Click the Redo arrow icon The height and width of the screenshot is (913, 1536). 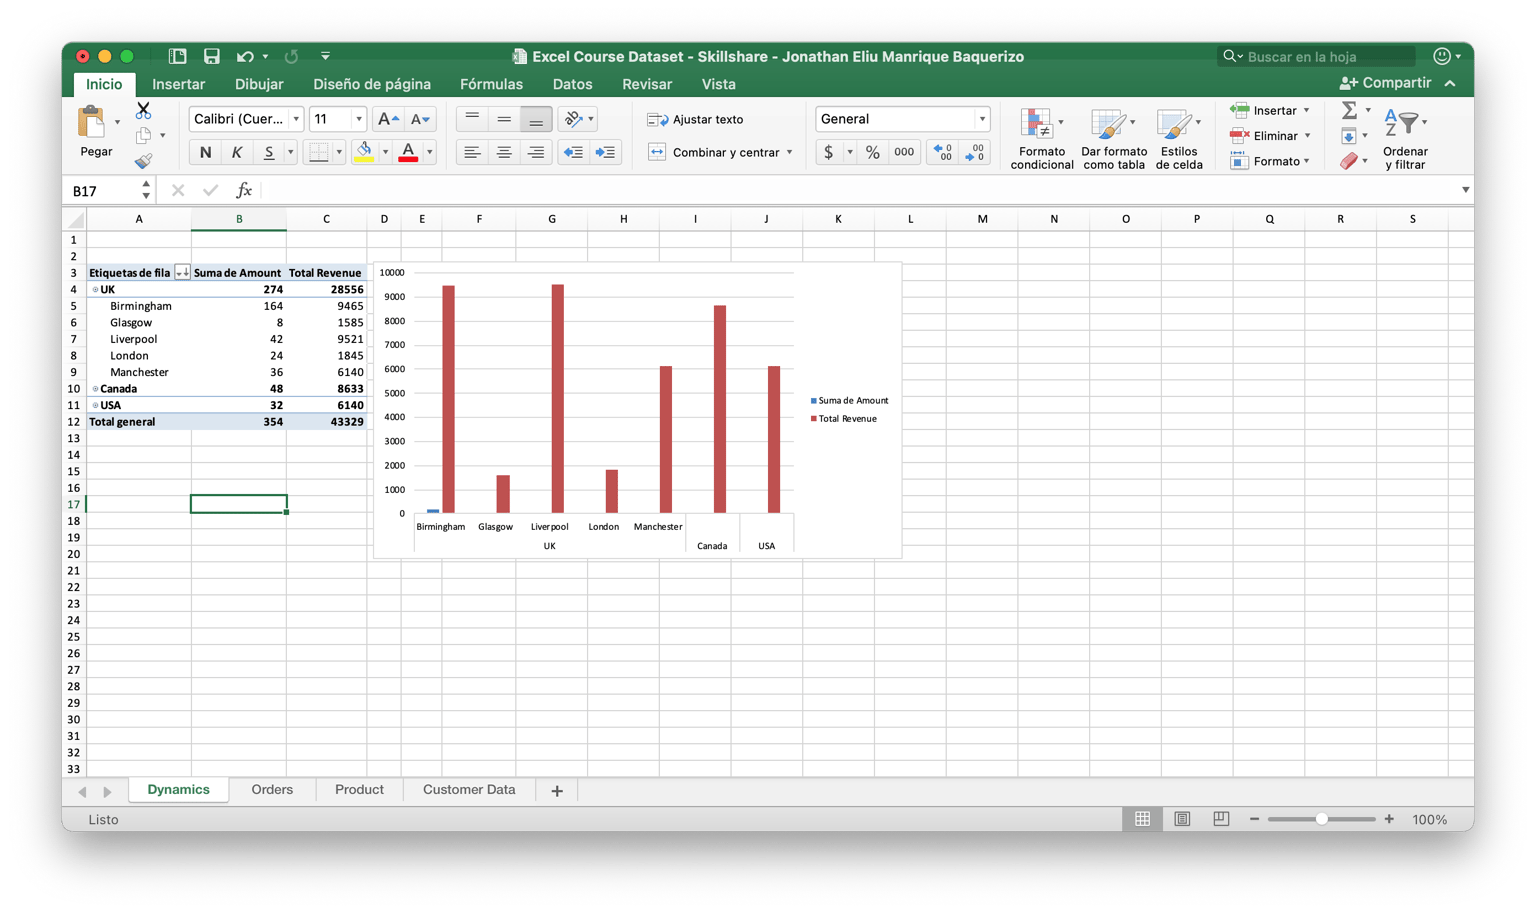click(x=291, y=56)
